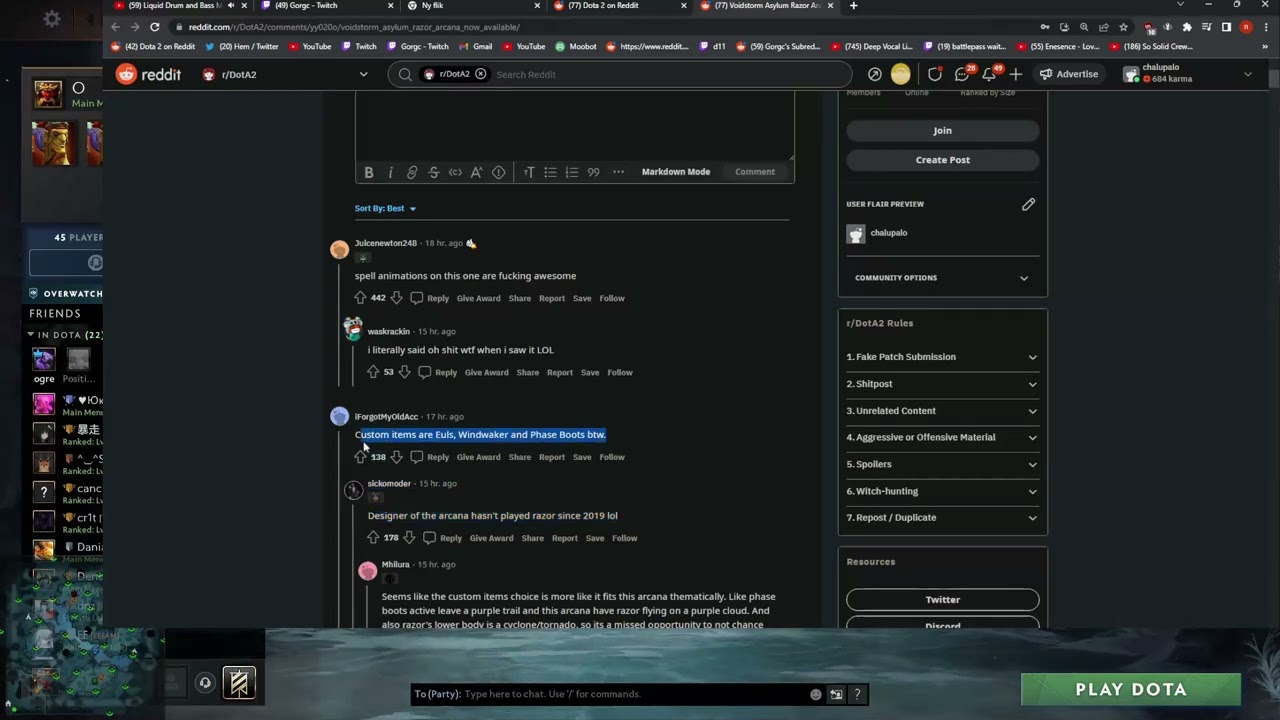Share IForgotMyOldAcc's comment
This screenshot has height=720, width=1280.
[x=520, y=457]
